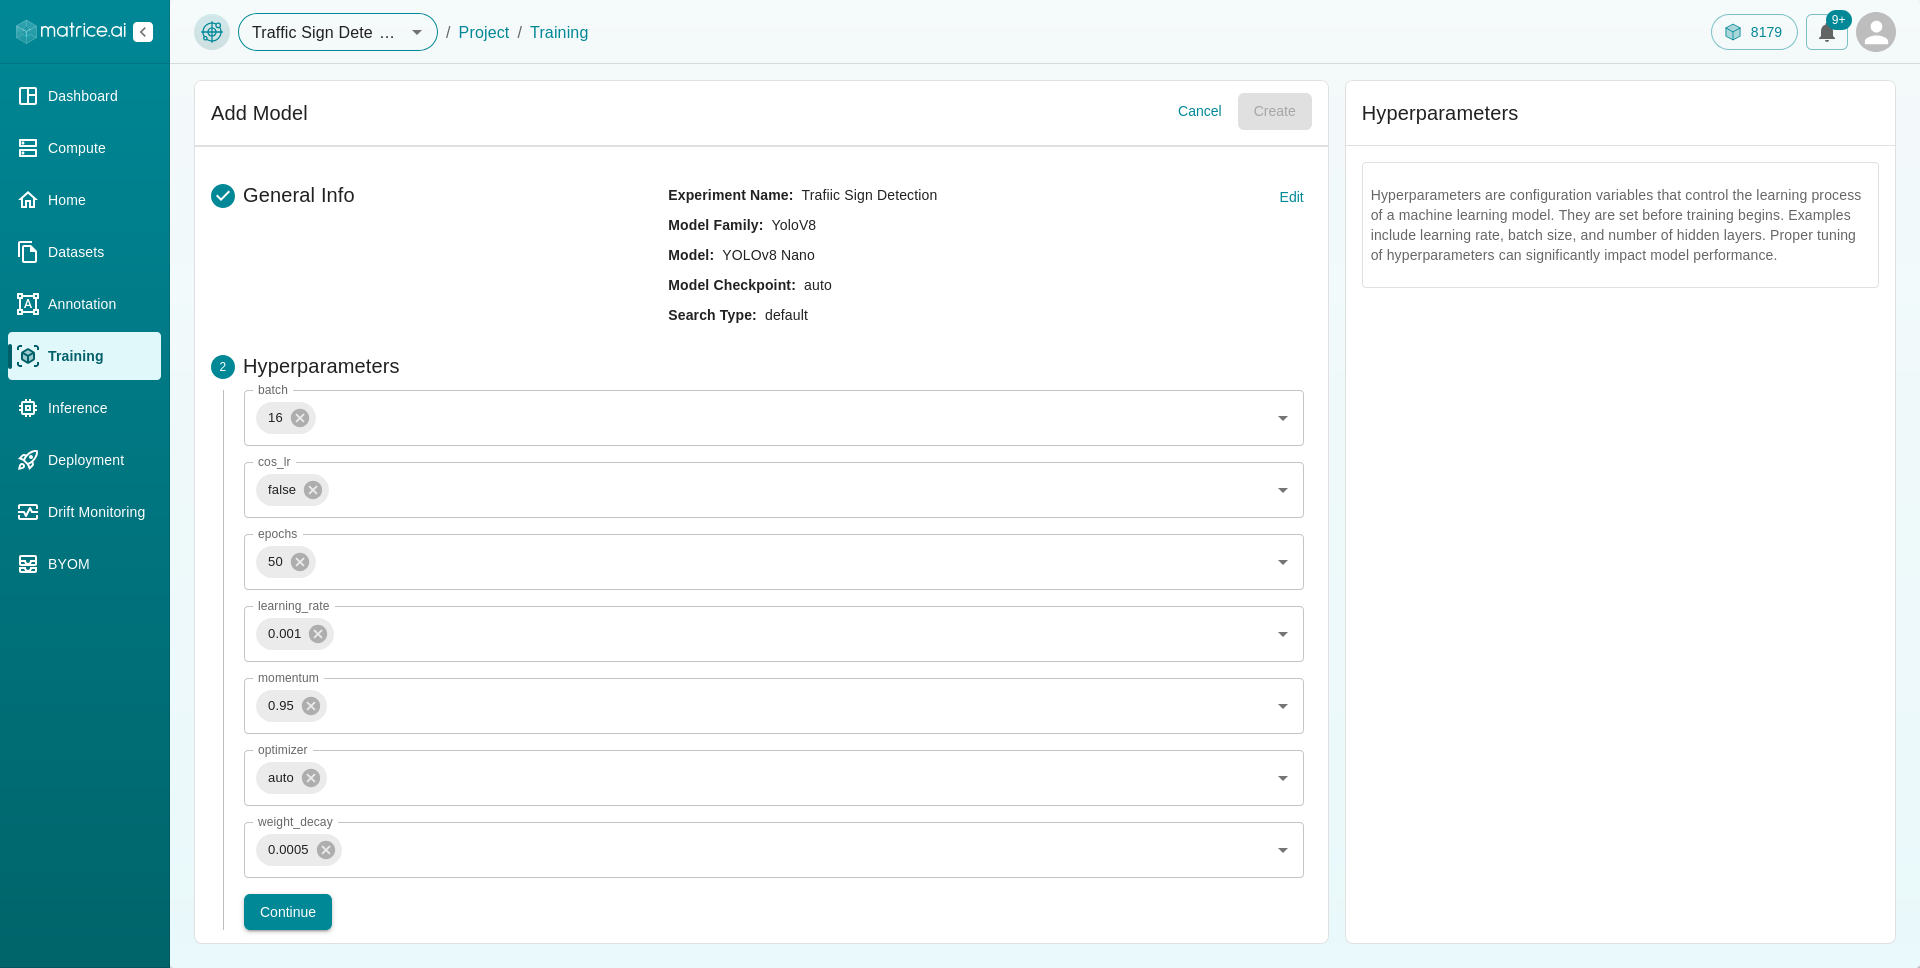Image resolution: width=1920 pixels, height=968 pixels.
Task: Click inside the batch input field
Action: click(774, 418)
